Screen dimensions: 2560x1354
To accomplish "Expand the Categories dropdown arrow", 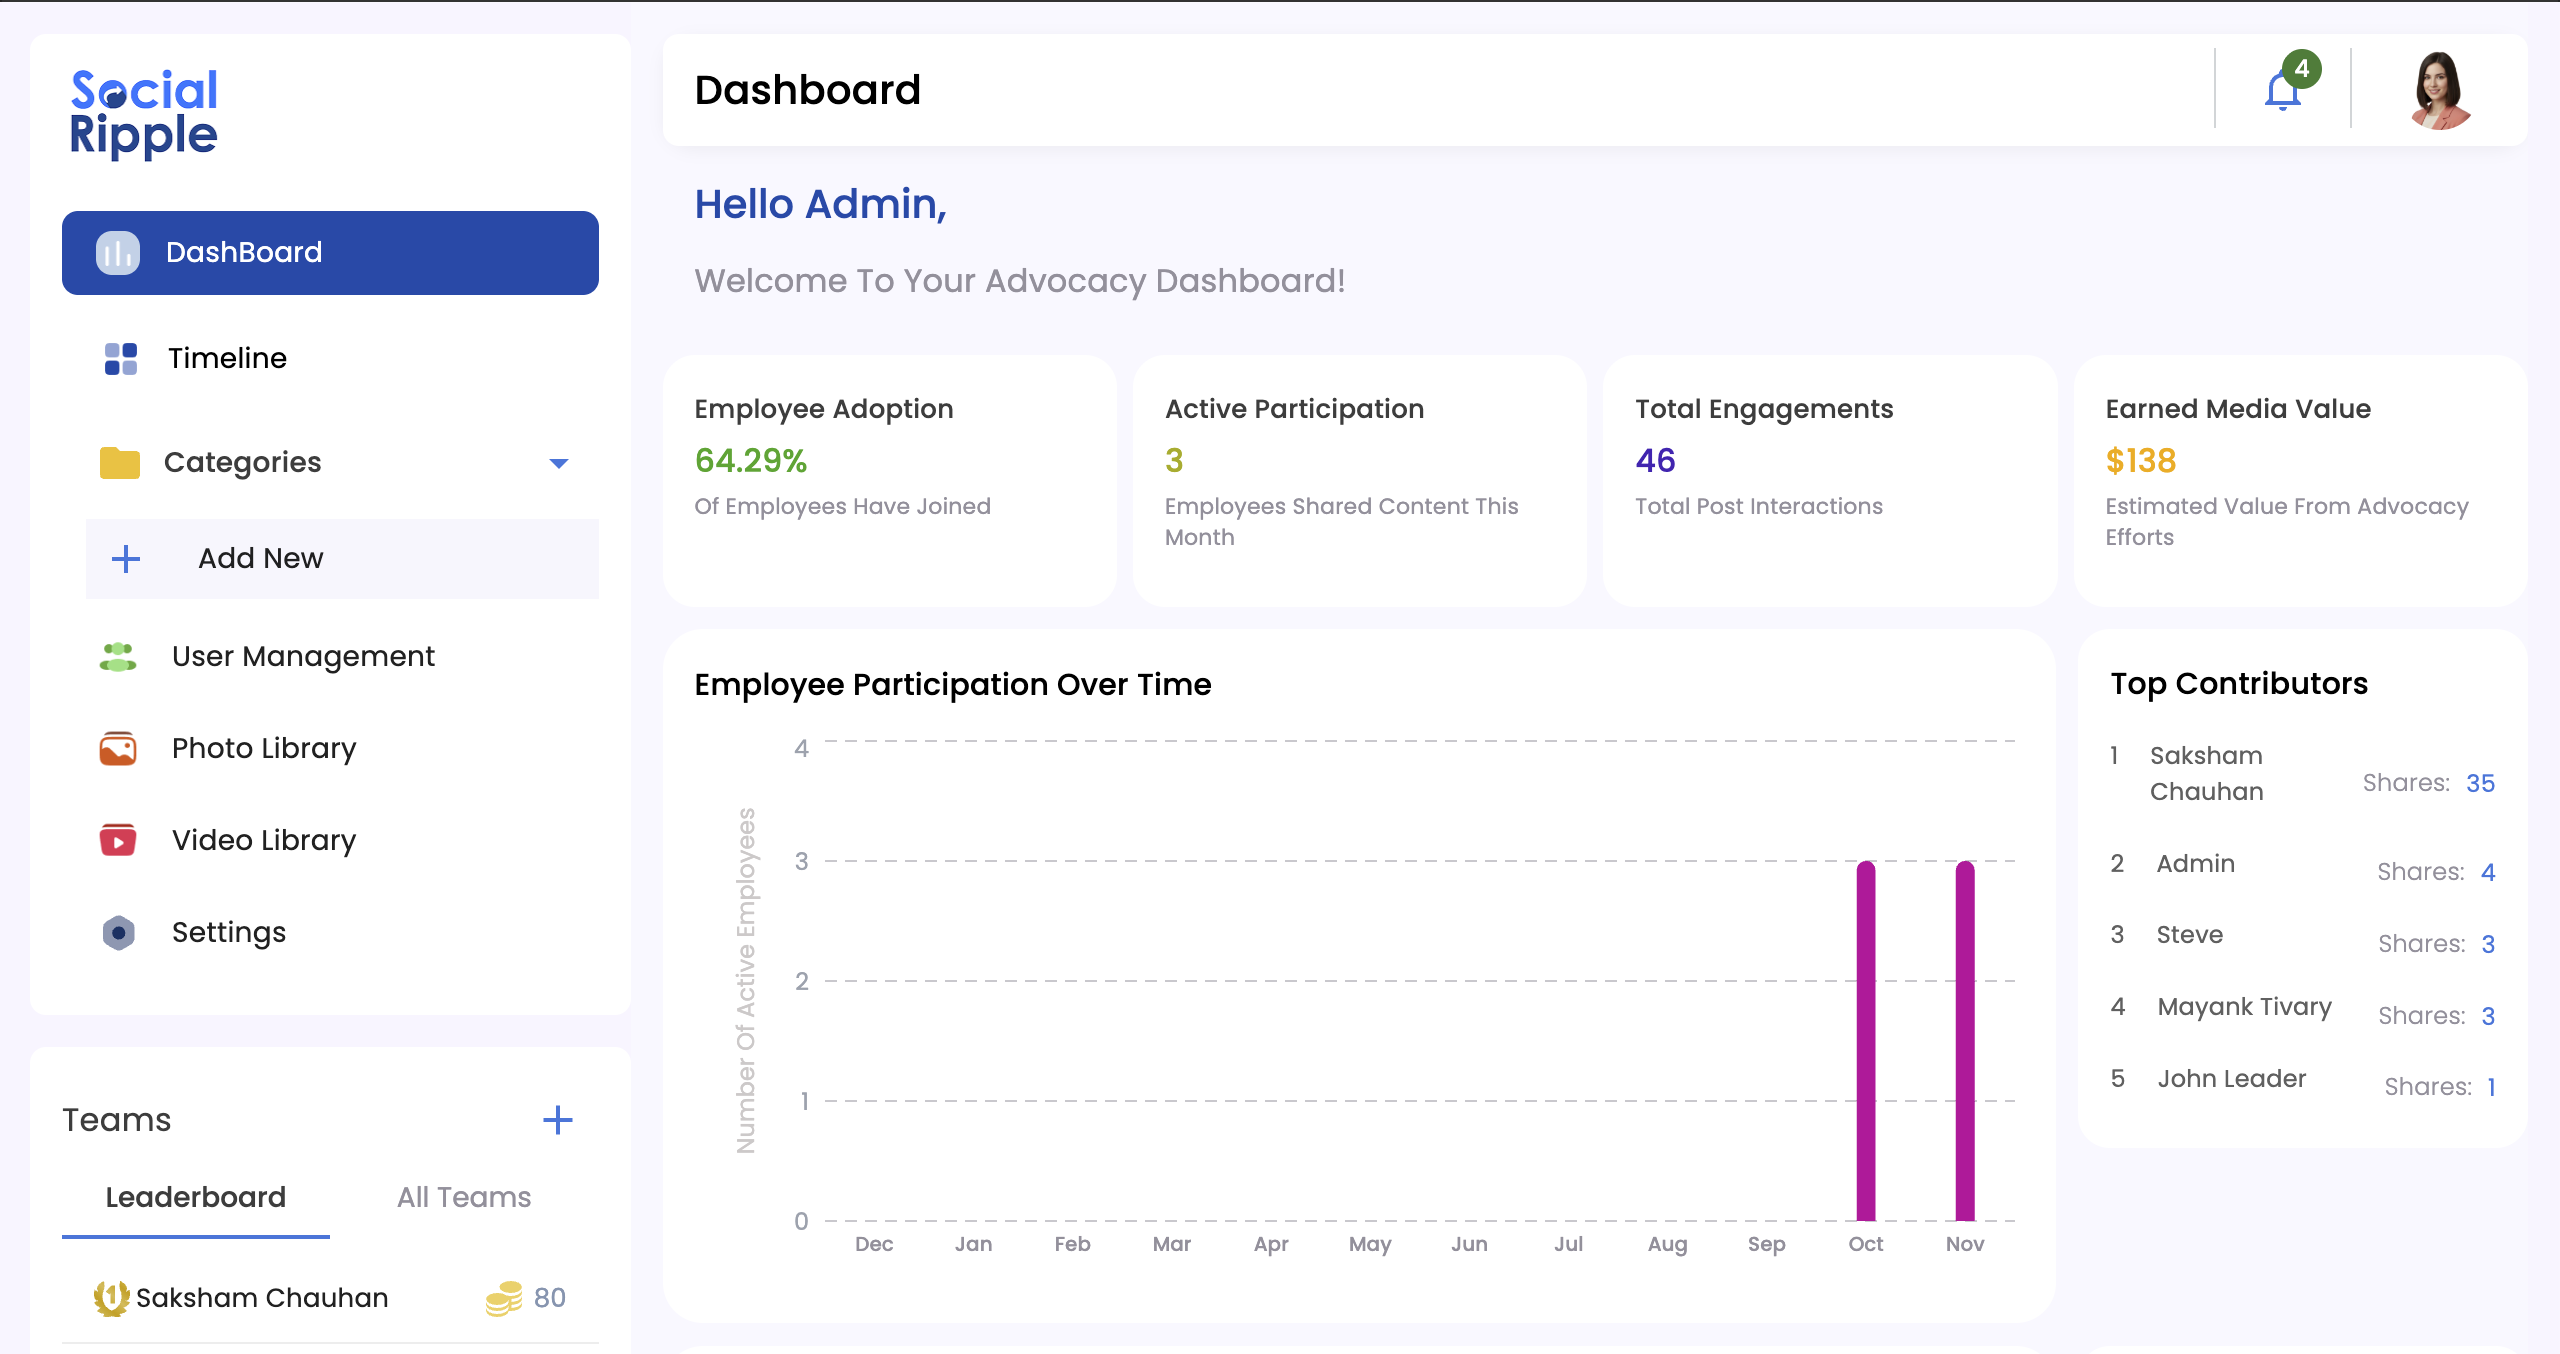I will tap(559, 463).
